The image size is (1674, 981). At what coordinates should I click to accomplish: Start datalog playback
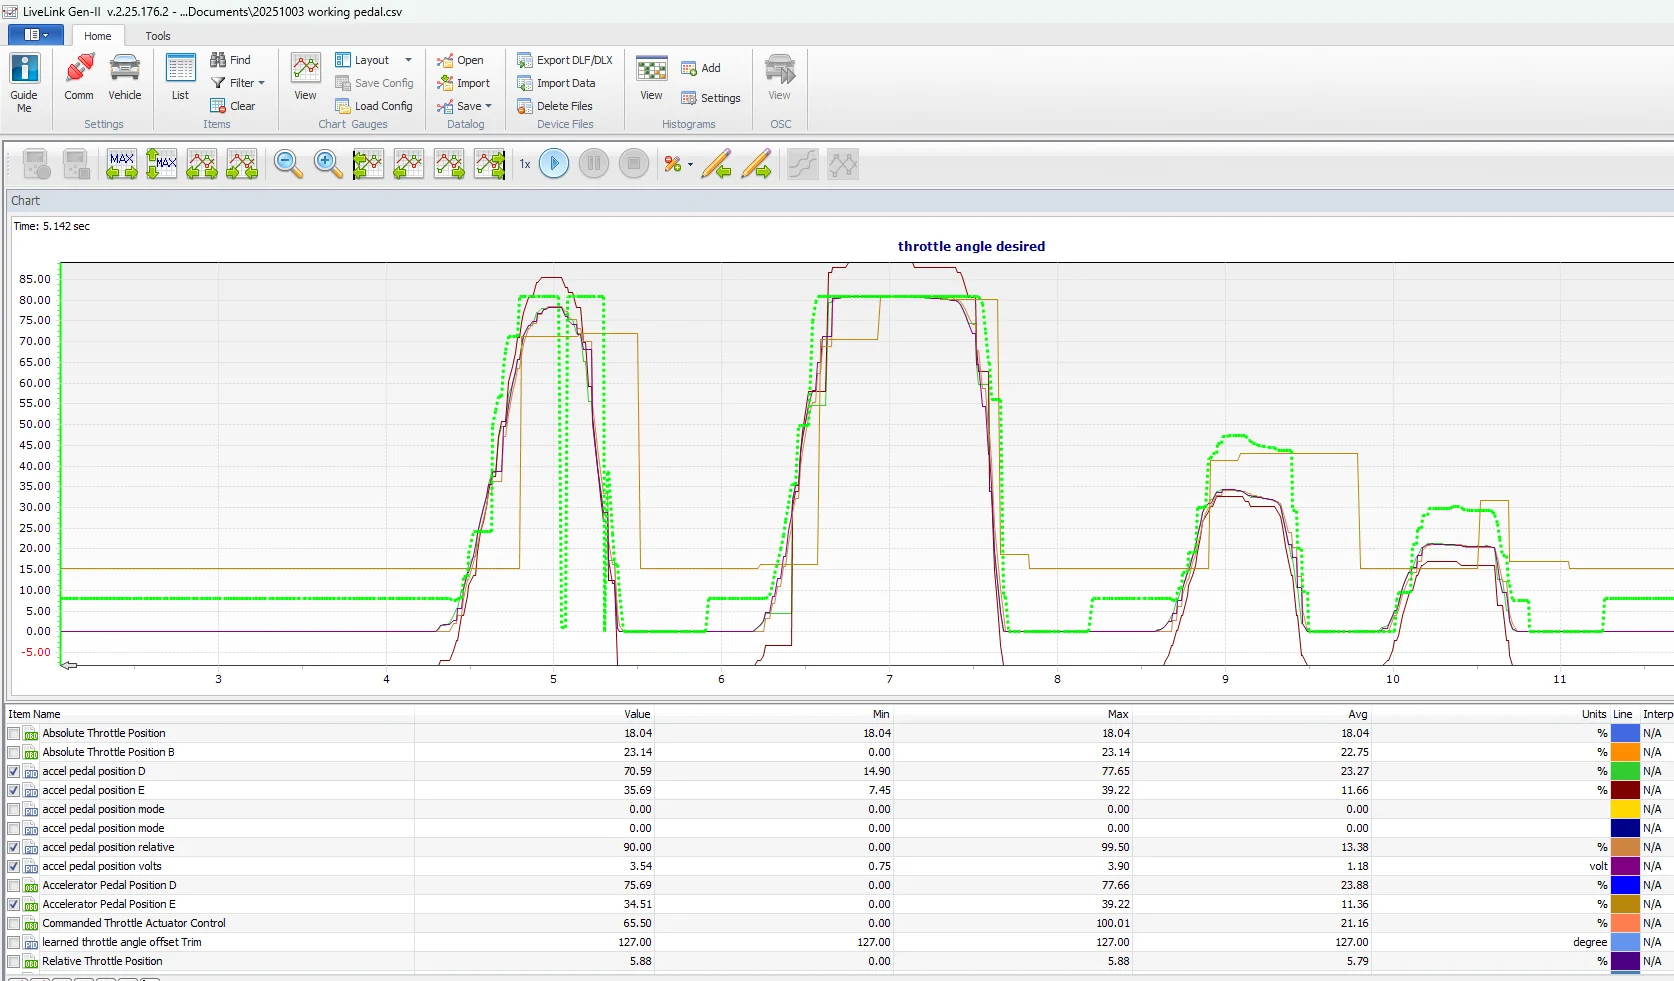(x=554, y=163)
